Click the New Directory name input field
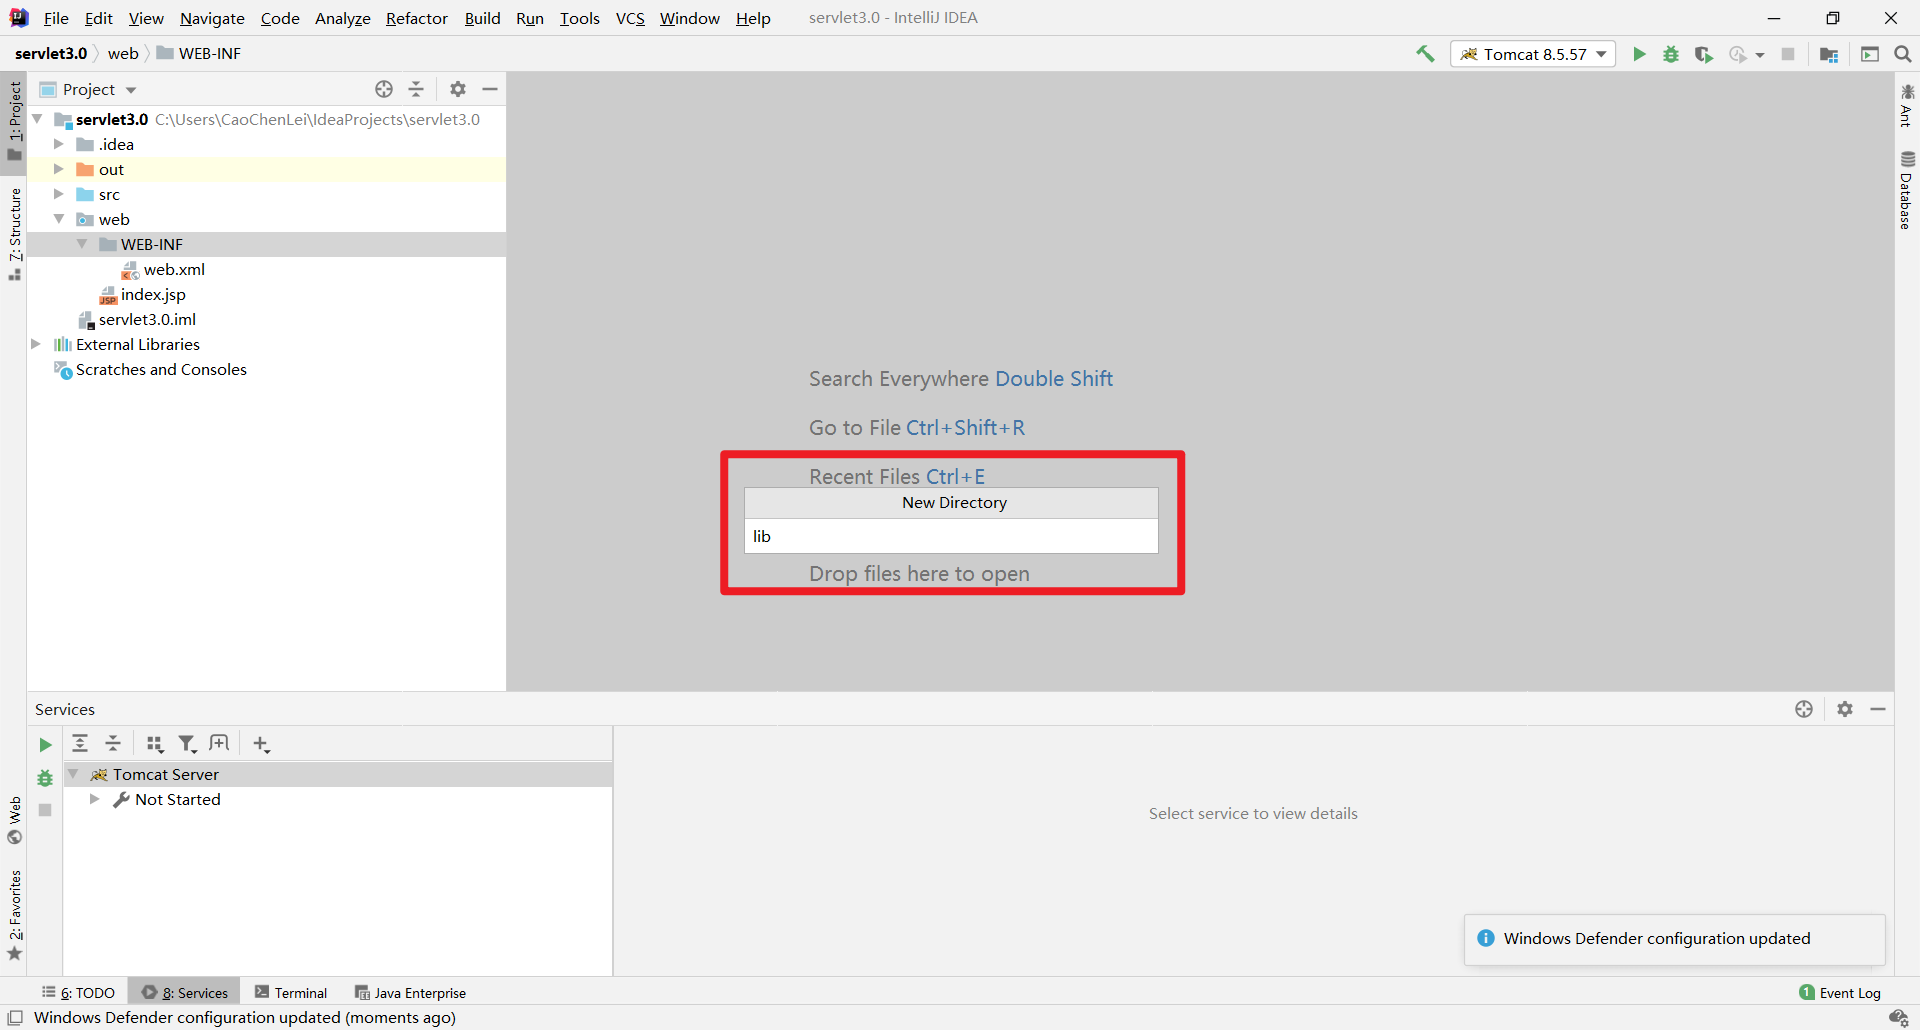Screen dimensions: 1920x1030 [x=951, y=536]
